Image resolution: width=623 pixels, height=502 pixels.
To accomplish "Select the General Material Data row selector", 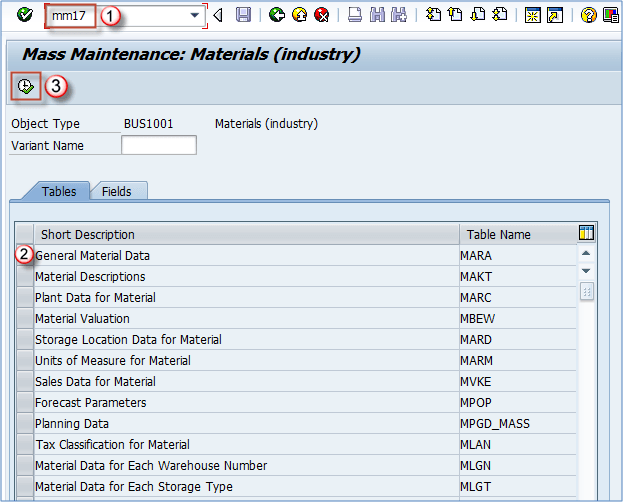I will click(x=25, y=256).
